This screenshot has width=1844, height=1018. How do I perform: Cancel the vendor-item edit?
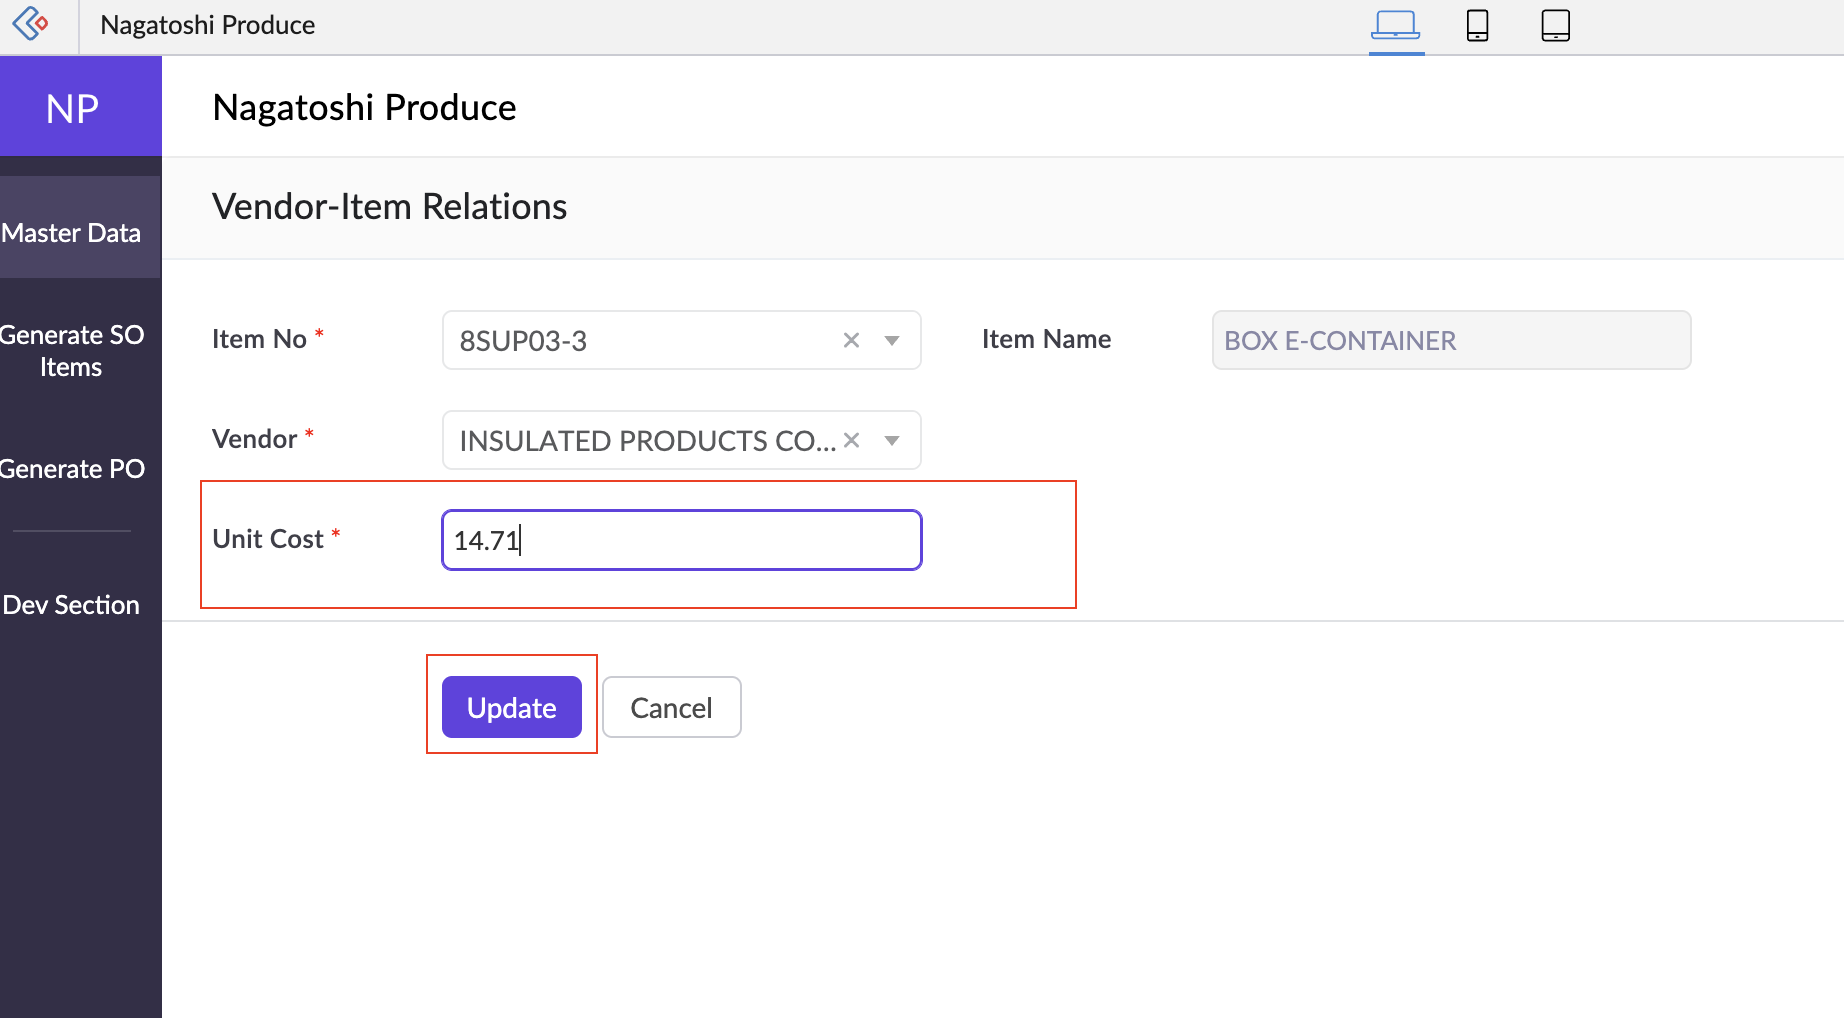(671, 708)
